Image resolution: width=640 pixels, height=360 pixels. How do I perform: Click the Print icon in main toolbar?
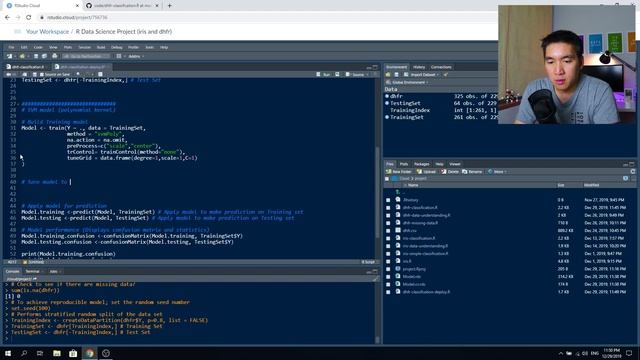click(55, 56)
